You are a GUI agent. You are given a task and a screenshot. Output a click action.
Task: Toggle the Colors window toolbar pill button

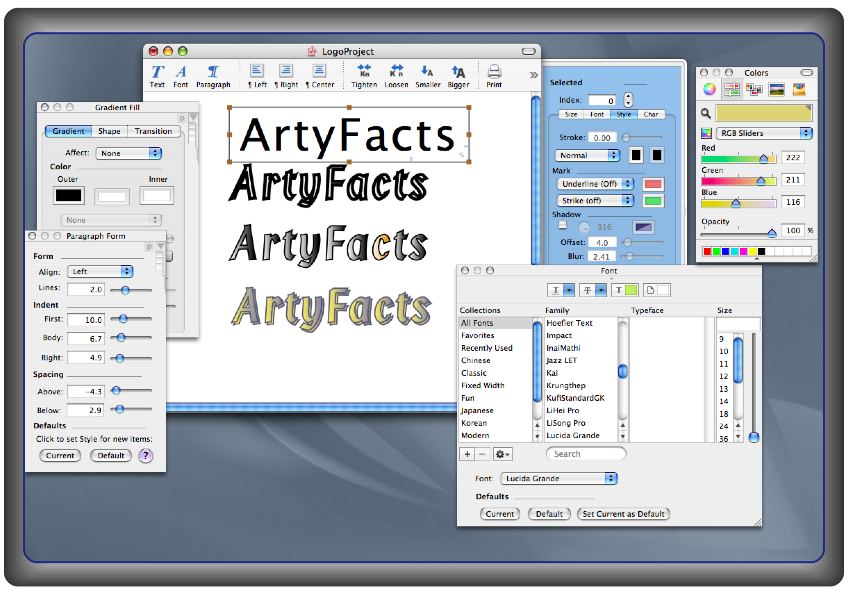807,72
